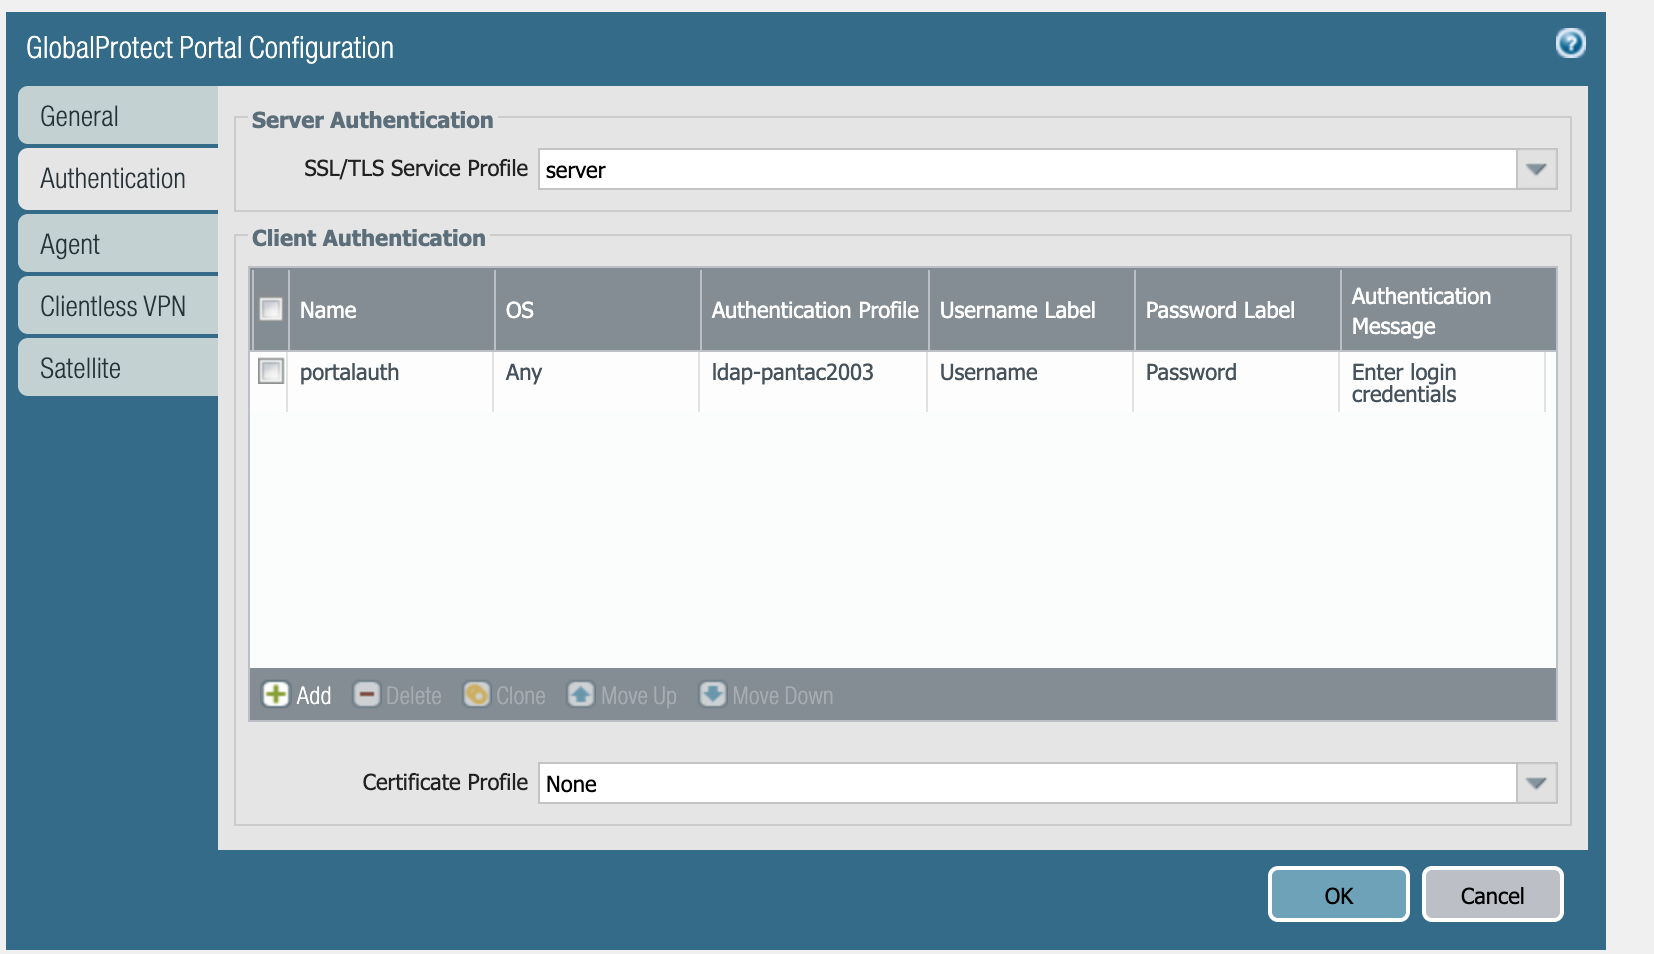Toggle the select-all checkbox in table header

271,310
